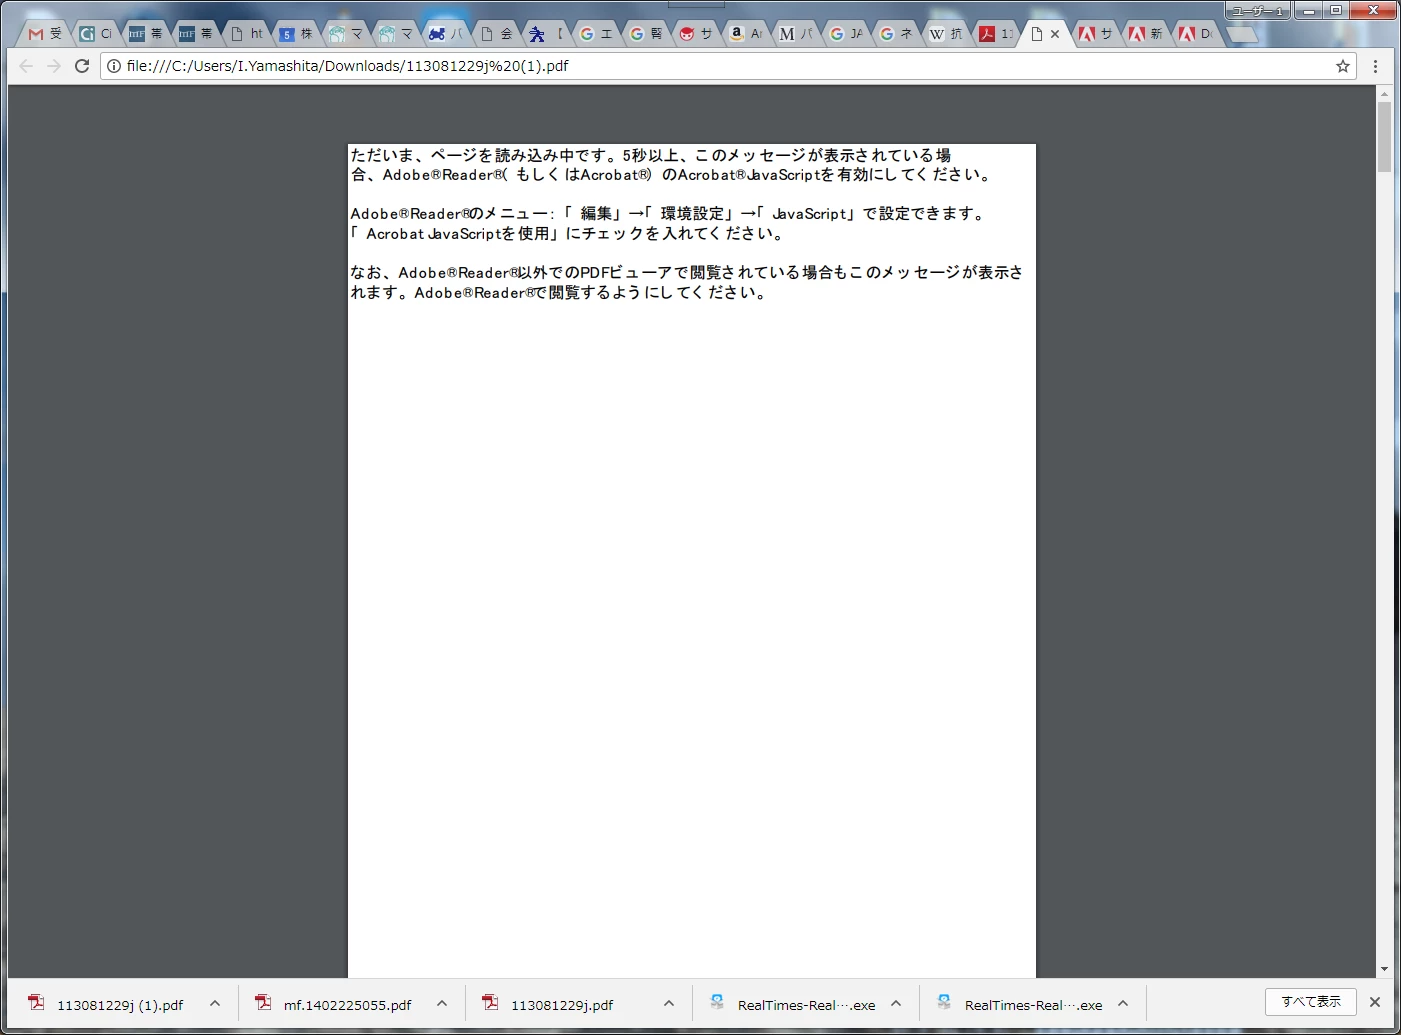
Task: Reload the current page
Action: (82, 66)
